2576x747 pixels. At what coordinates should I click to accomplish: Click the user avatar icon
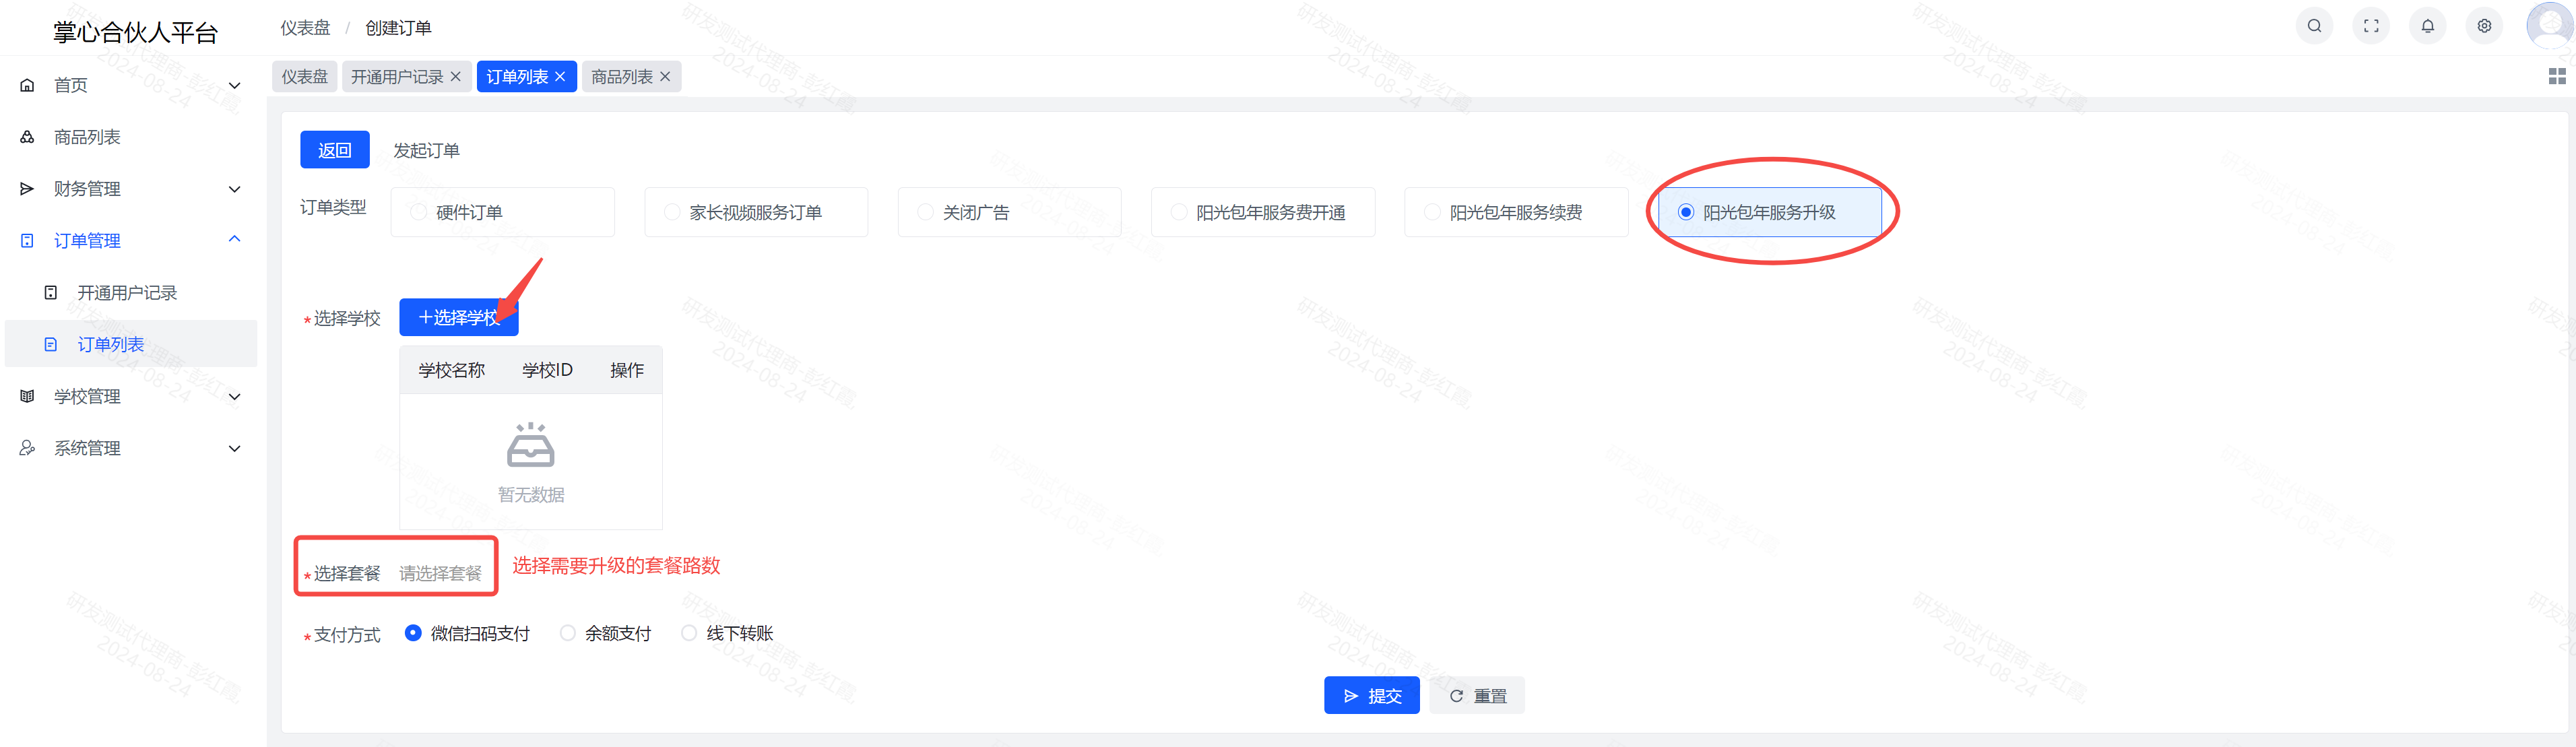pyautogui.click(x=2549, y=25)
